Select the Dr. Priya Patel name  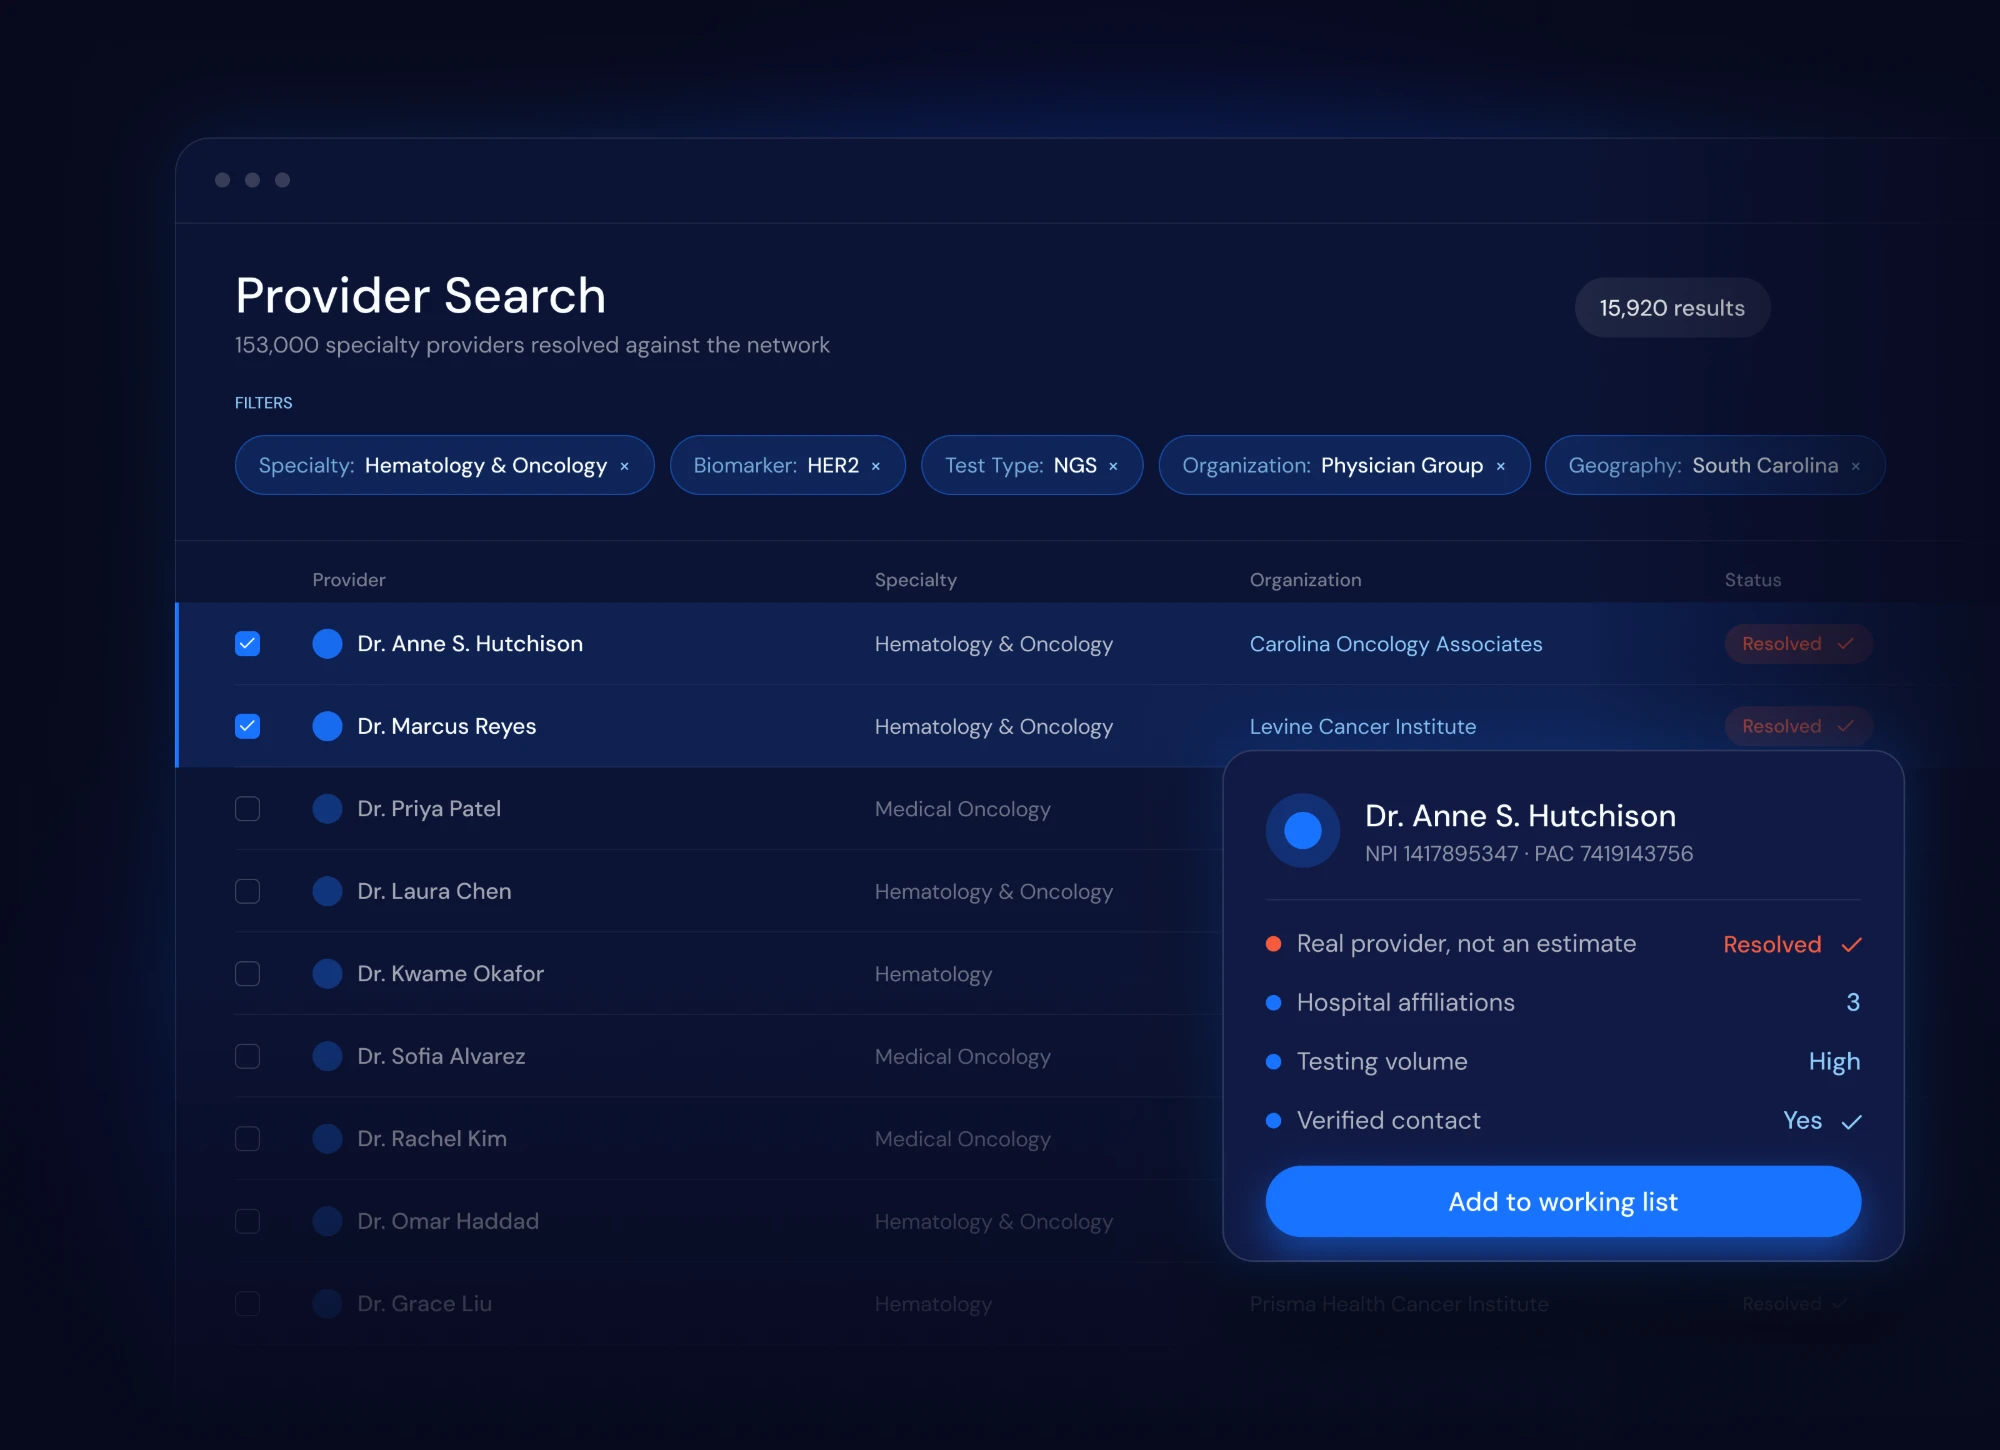point(429,808)
